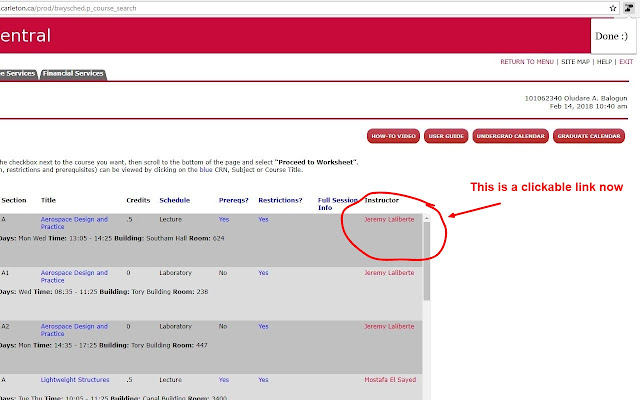The width and height of the screenshot is (640, 400).
Task: Open Lightweight Structures course title link
Action: coord(78,380)
